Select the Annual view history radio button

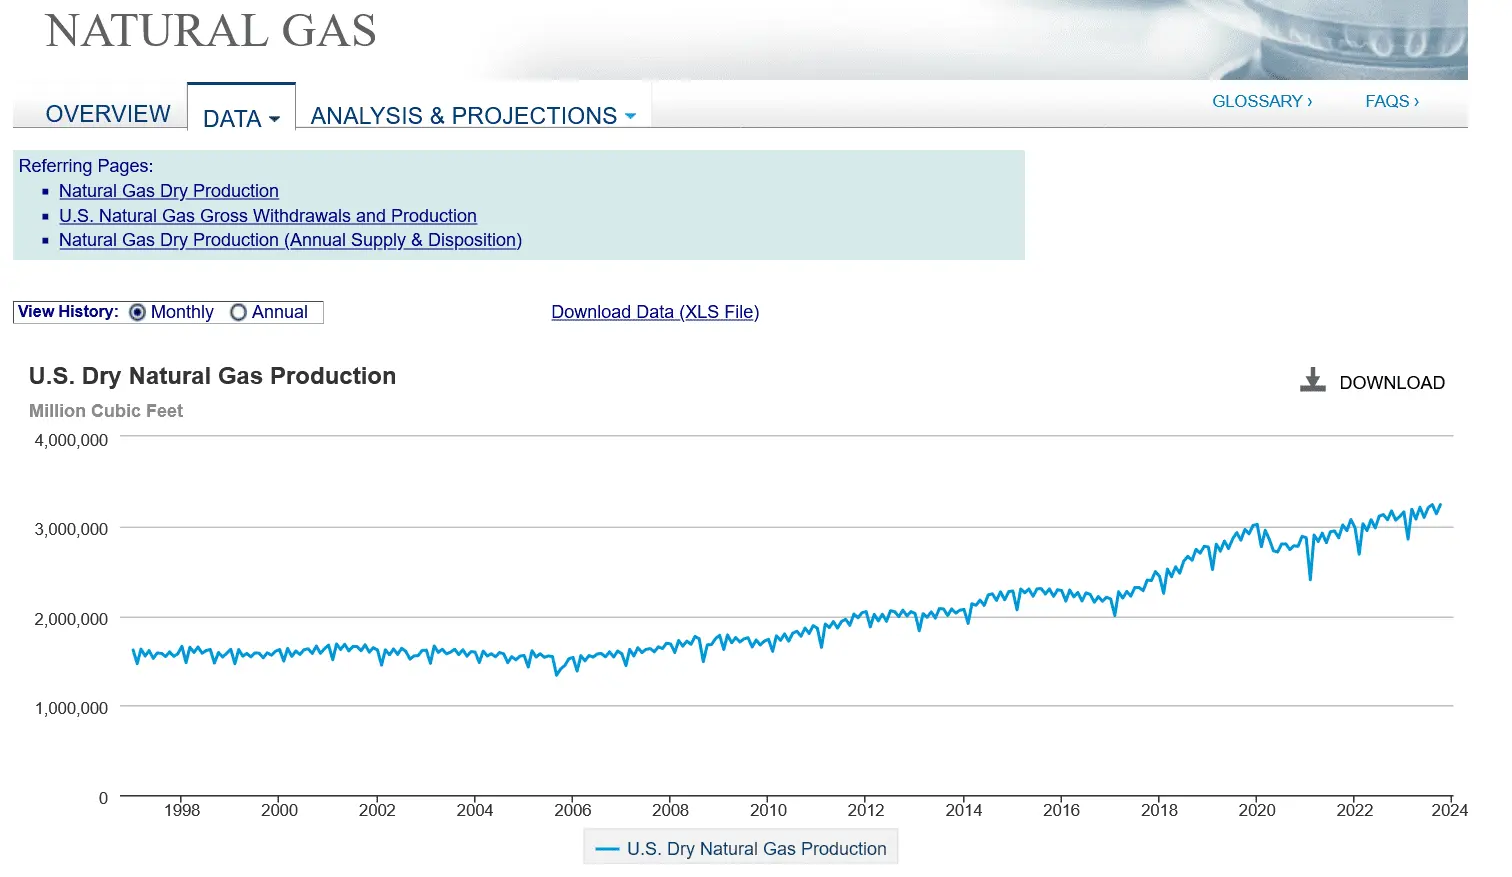[238, 312]
